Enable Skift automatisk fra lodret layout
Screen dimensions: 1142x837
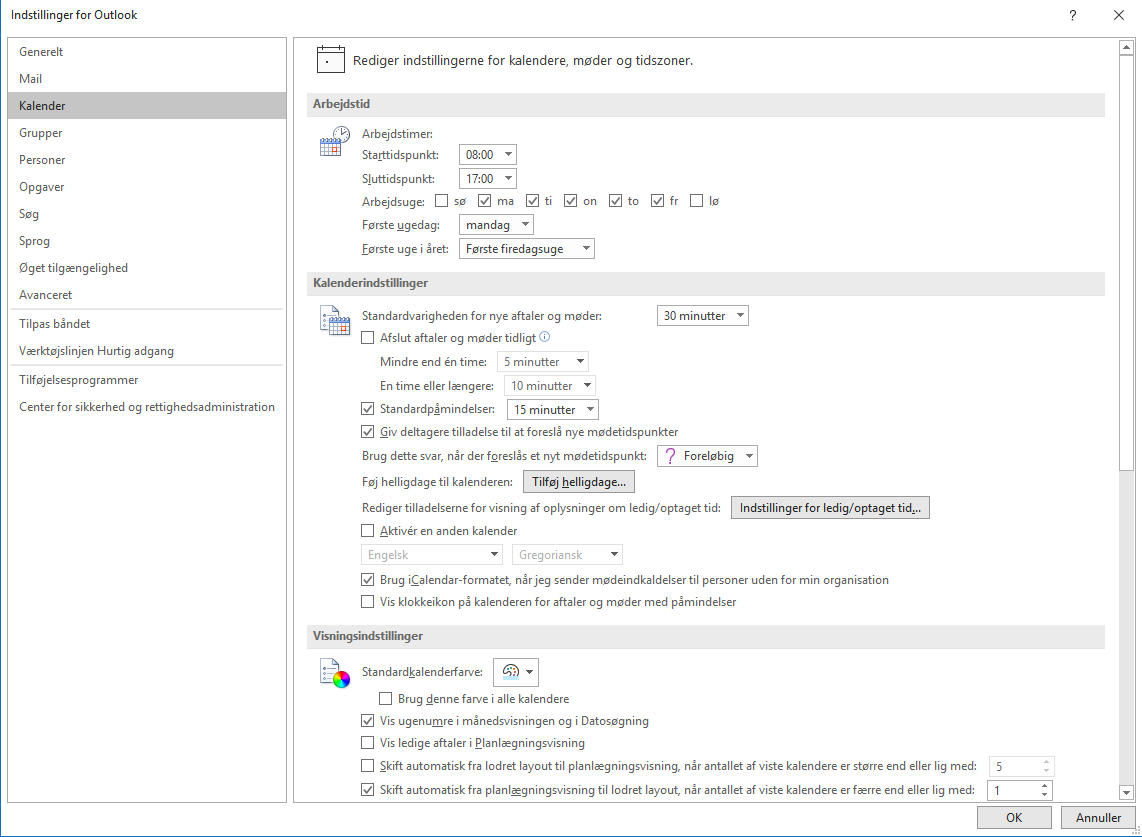tap(368, 766)
